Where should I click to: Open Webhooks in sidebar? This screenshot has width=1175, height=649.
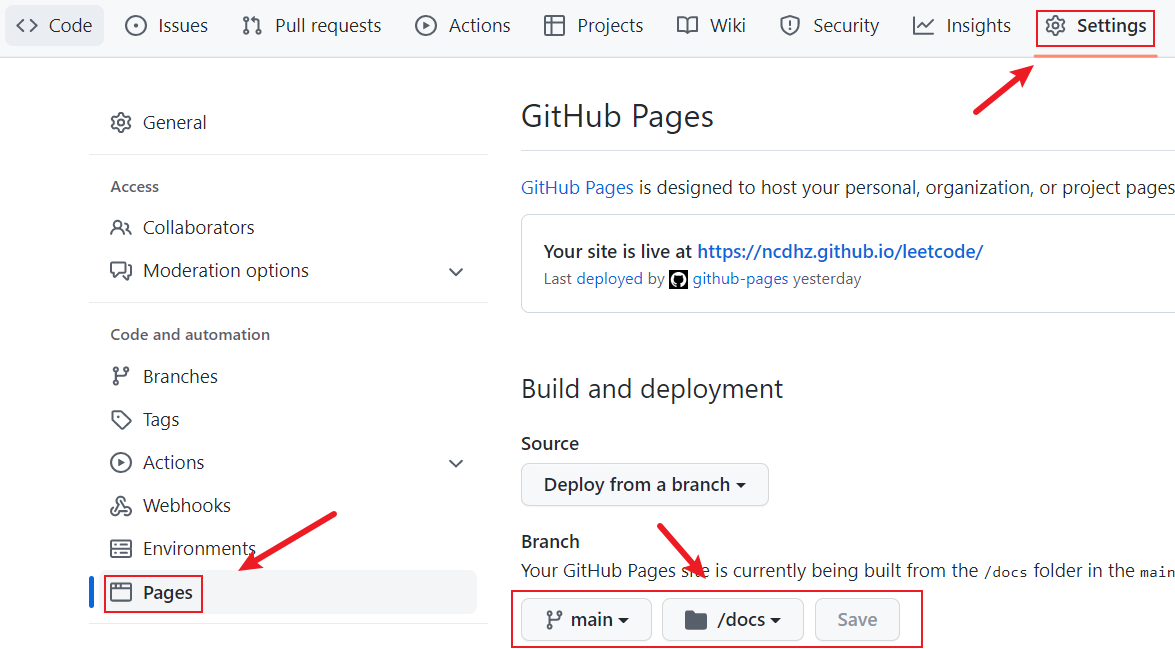pos(288,506)
